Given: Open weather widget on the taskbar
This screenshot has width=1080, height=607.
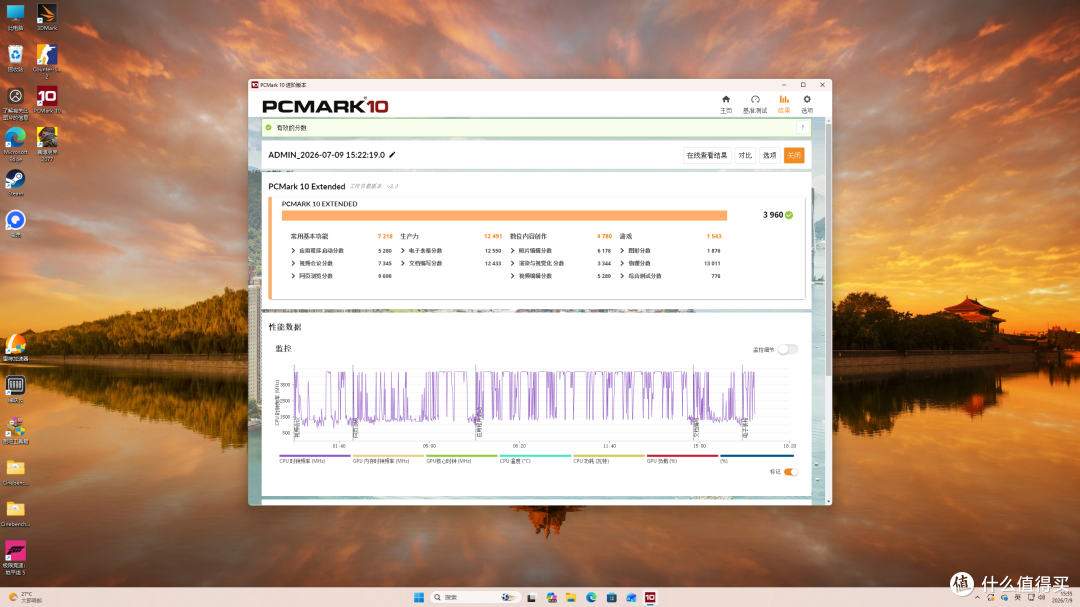Looking at the screenshot, I should tap(25, 597).
